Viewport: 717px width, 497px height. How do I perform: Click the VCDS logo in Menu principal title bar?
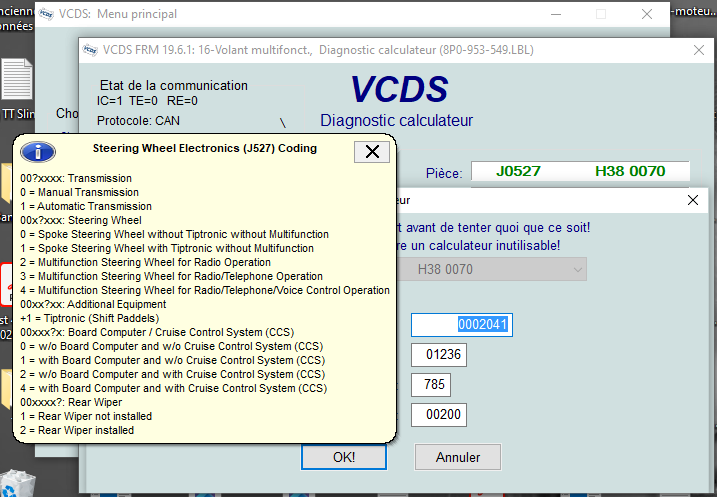click(x=48, y=14)
